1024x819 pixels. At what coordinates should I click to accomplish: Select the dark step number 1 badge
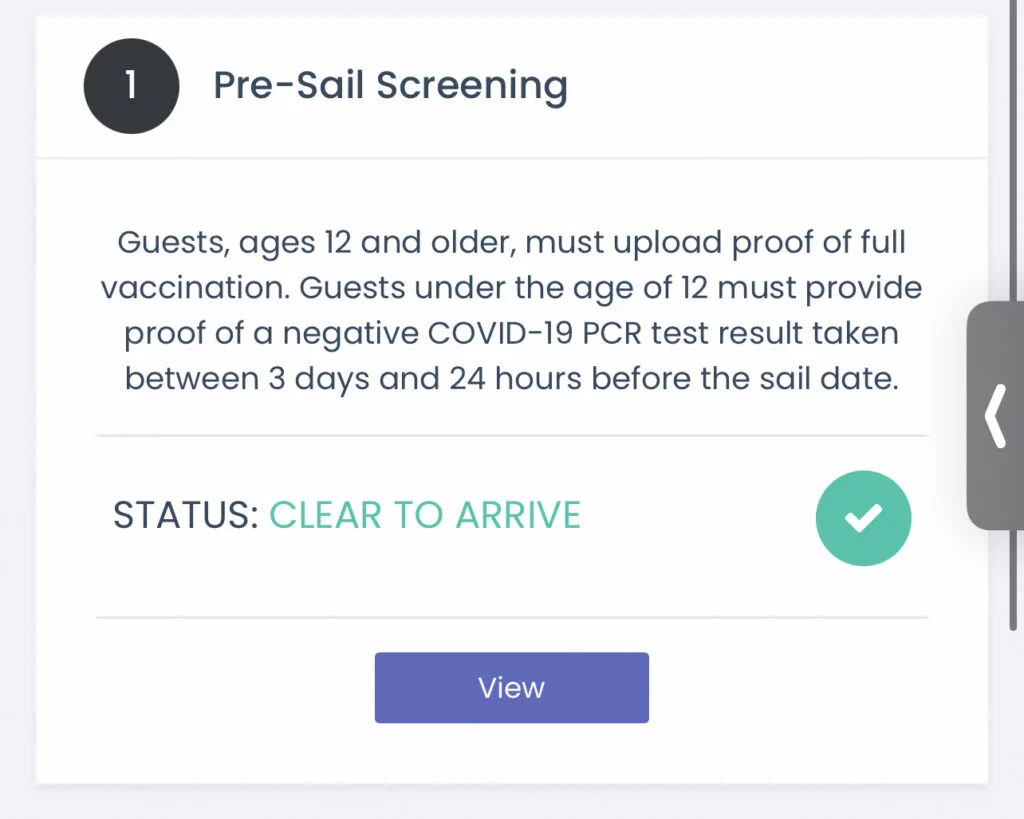(x=131, y=86)
